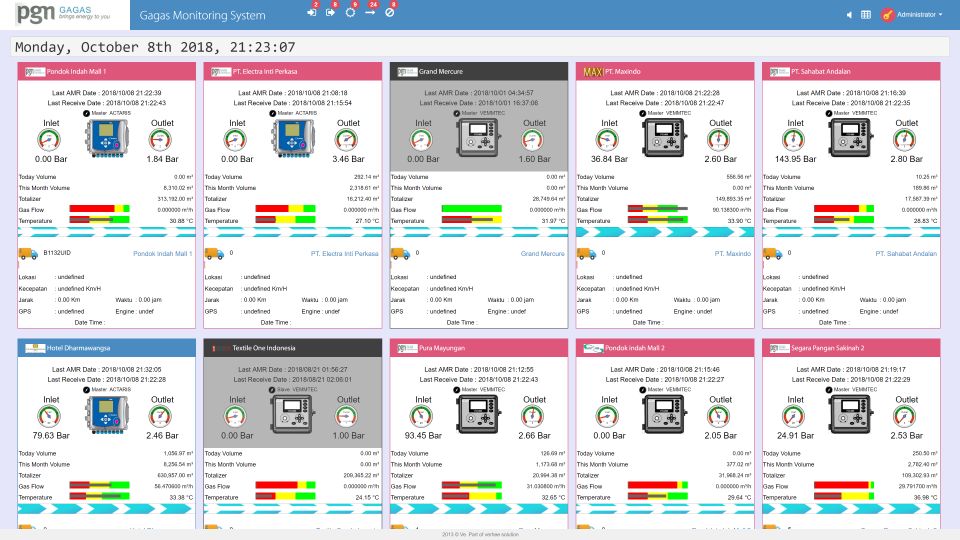Select the Hotel Dharmawangsa panel header

coord(107,347)
